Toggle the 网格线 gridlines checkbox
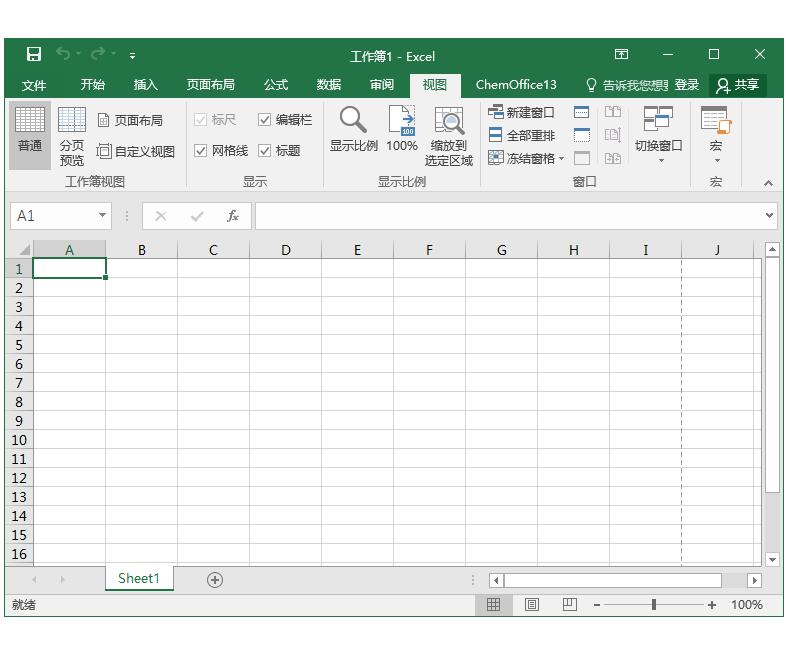This screenshot has width=786, height=658. [x=201, y=150]
